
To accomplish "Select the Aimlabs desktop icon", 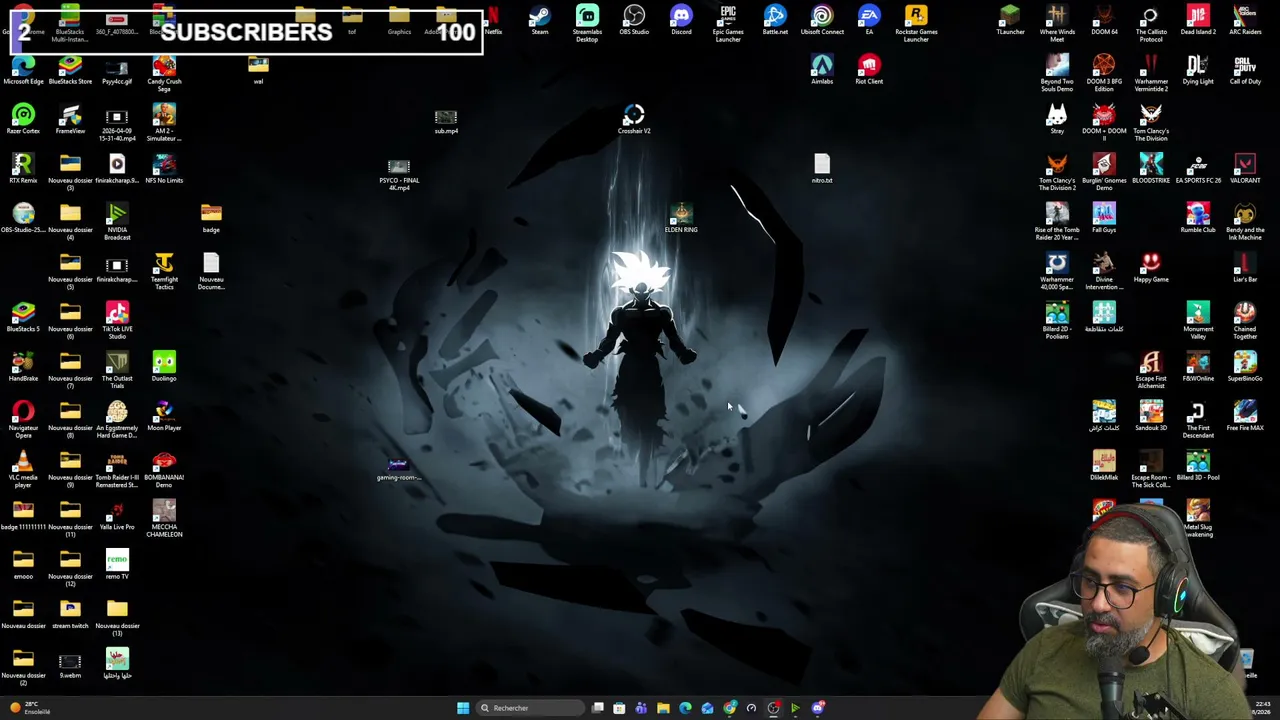I will coord(822,70).
